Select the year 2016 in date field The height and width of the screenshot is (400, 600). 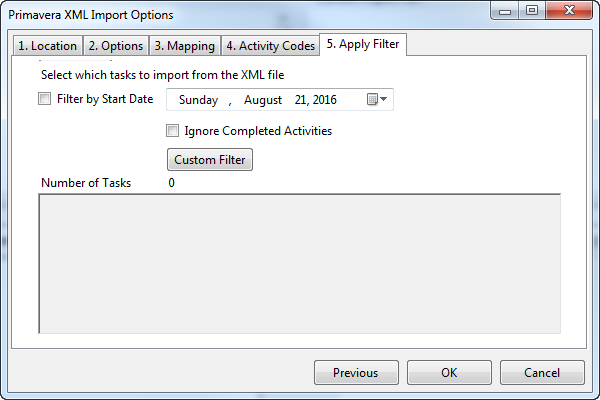point(324,100)
